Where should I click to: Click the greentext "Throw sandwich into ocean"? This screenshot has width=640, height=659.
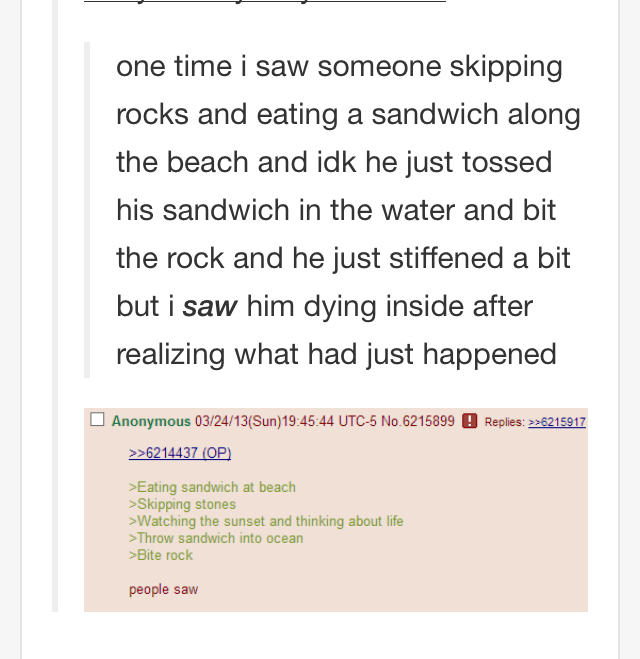[x=216, y=538]
